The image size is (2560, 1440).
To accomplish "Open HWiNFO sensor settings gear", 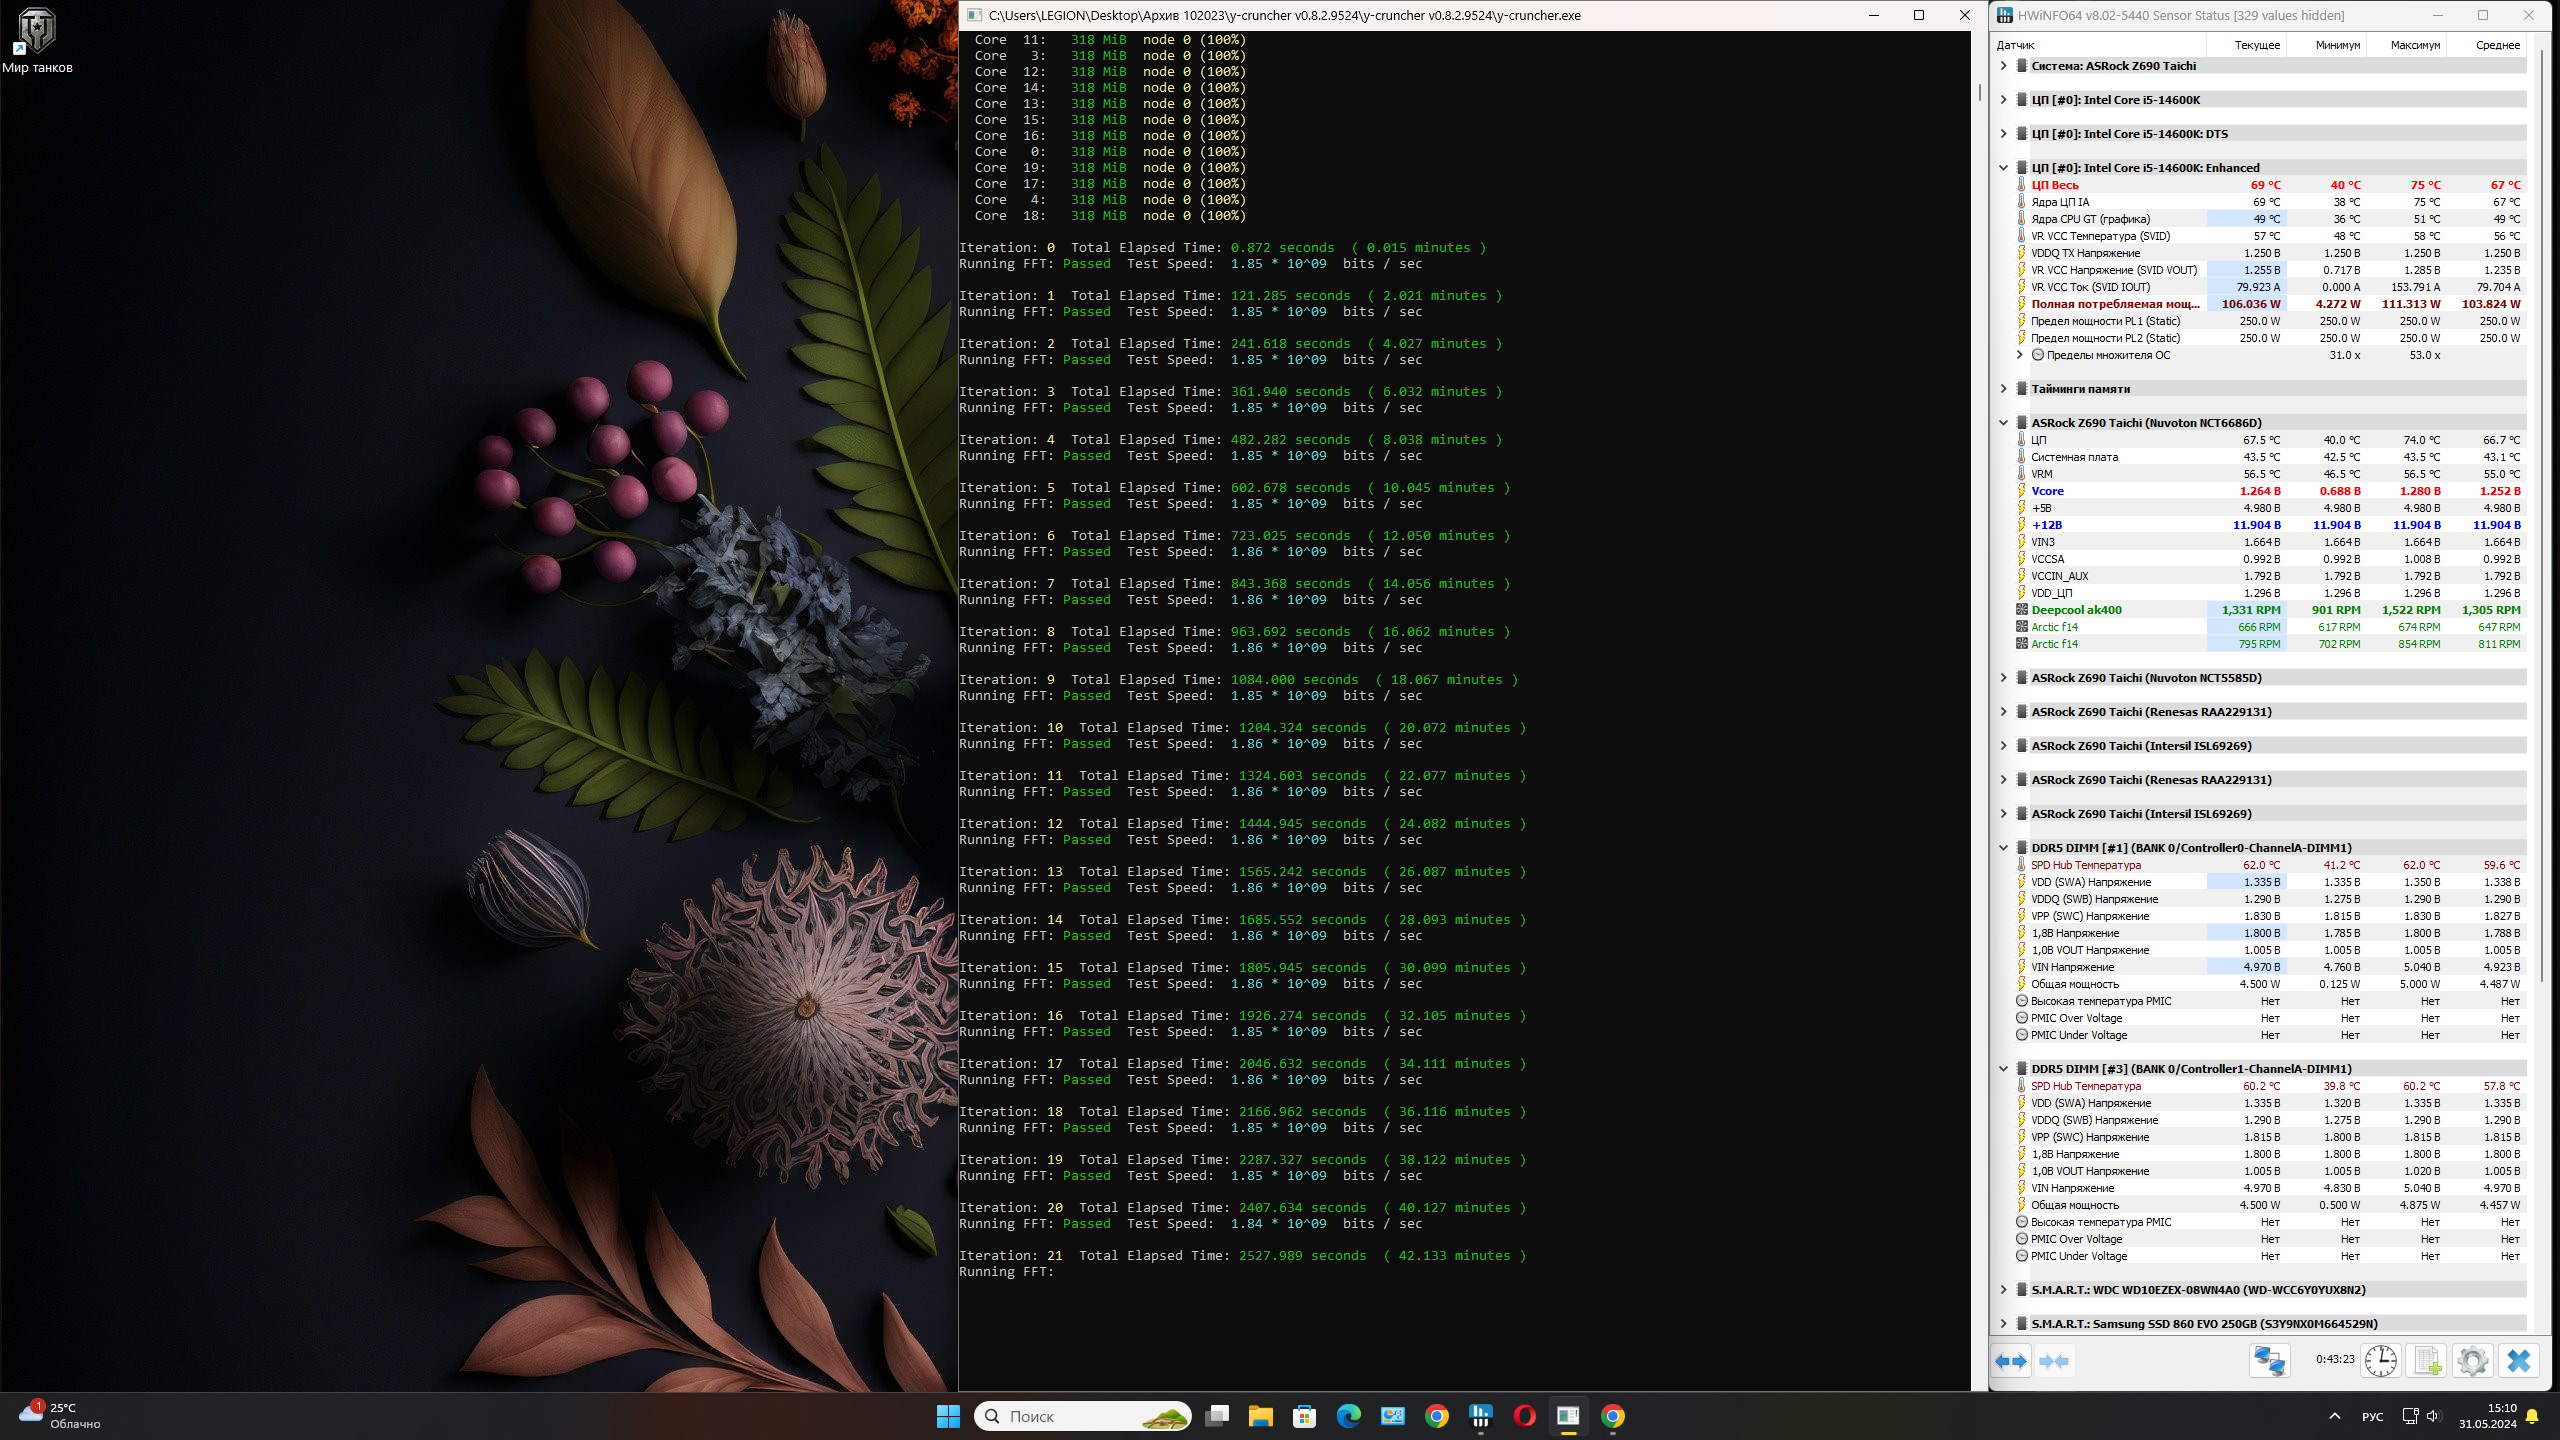I will (x=2473, y=1361).
